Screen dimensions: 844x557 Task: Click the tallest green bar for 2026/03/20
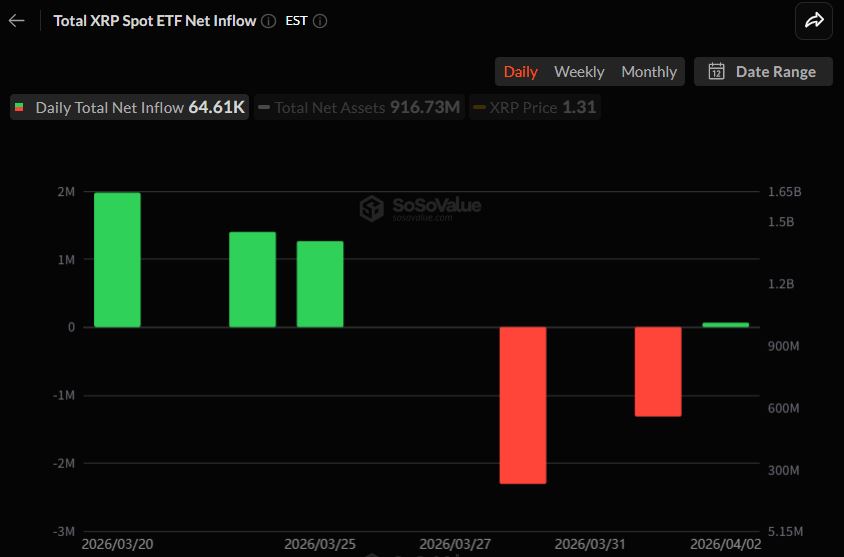pos(117,260)
